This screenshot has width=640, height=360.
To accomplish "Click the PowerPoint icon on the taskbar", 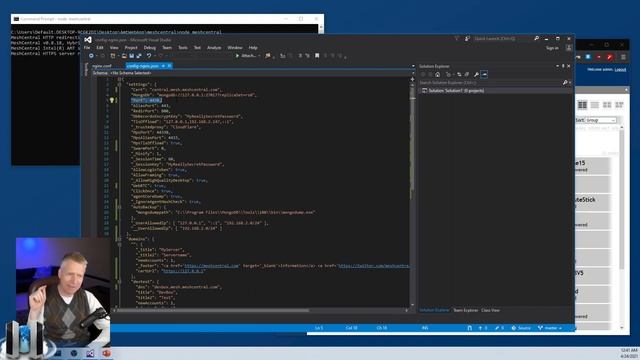I will tap(107, 353).
